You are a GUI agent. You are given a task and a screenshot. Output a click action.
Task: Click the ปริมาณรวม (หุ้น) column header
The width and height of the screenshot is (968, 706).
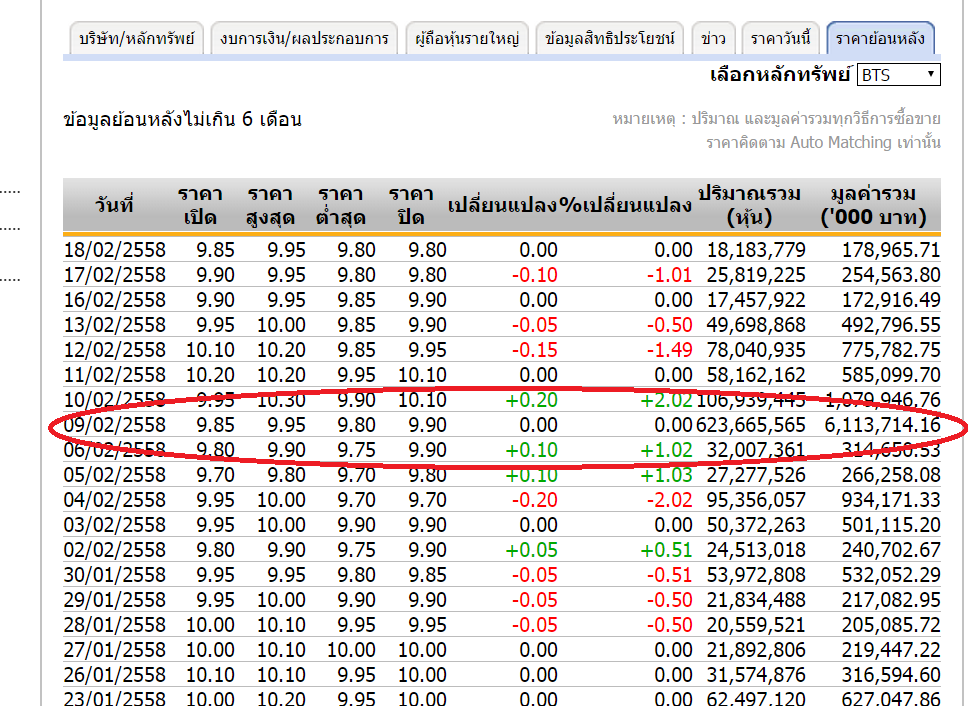click(x=750, y=206)
